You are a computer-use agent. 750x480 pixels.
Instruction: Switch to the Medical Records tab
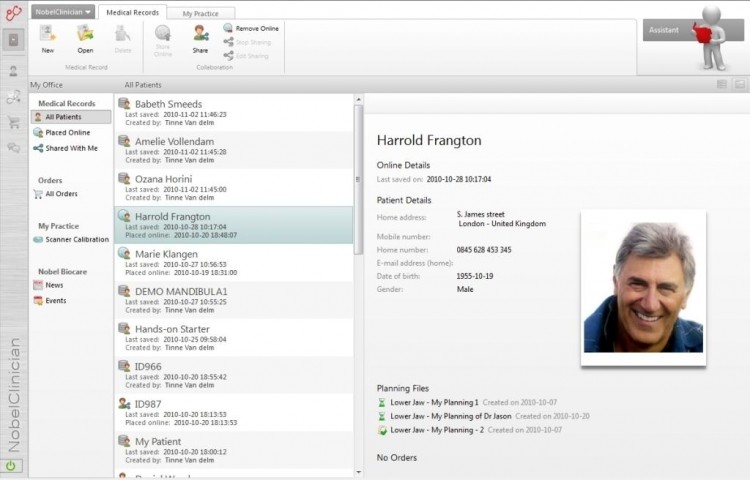pyautogui.click(x=132, y=12)
